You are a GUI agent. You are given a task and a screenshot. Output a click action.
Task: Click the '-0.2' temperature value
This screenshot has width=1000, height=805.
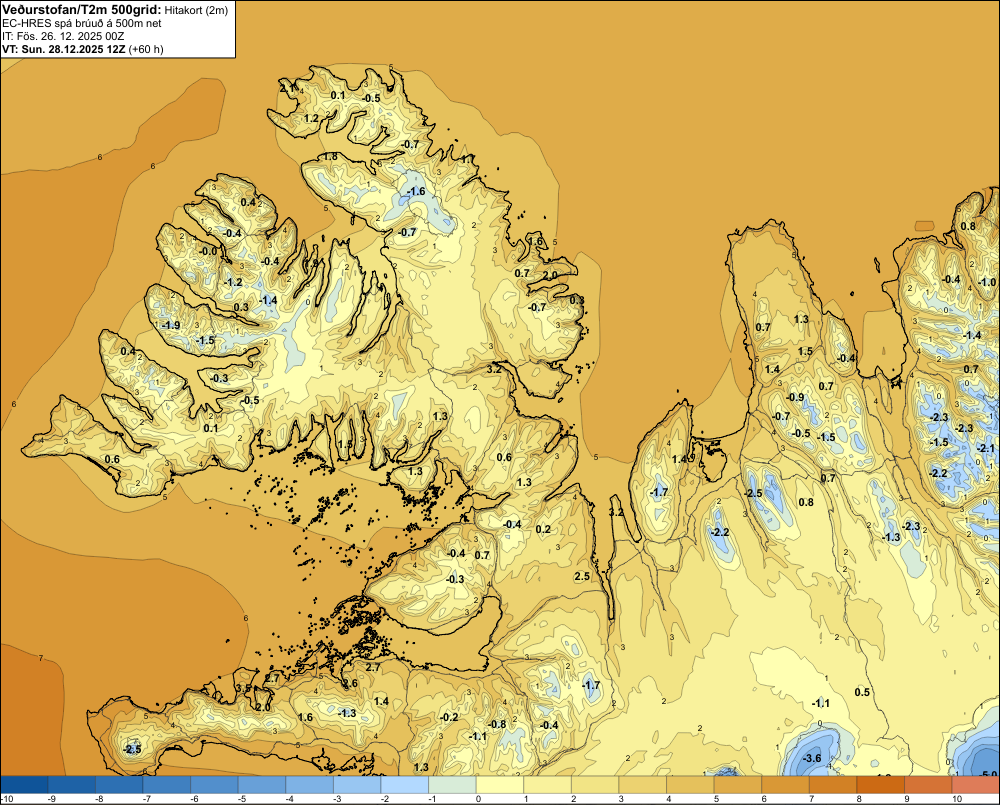tap(449, 717)
